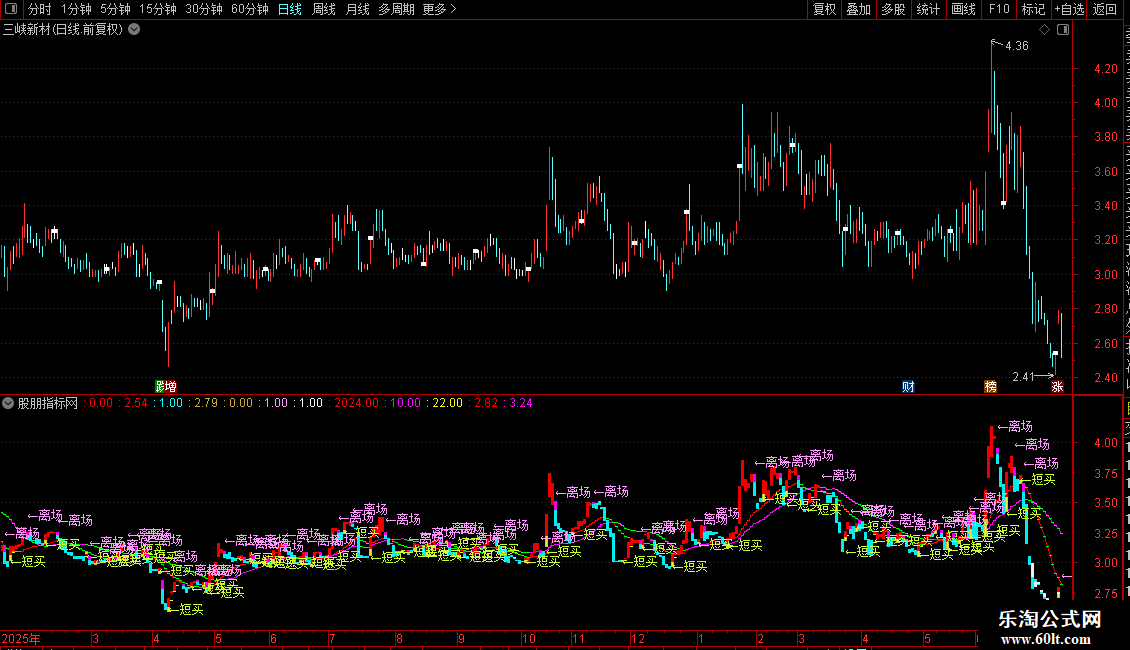
Task: Click the 2.80 price axis label
Action: point(1106,308)
